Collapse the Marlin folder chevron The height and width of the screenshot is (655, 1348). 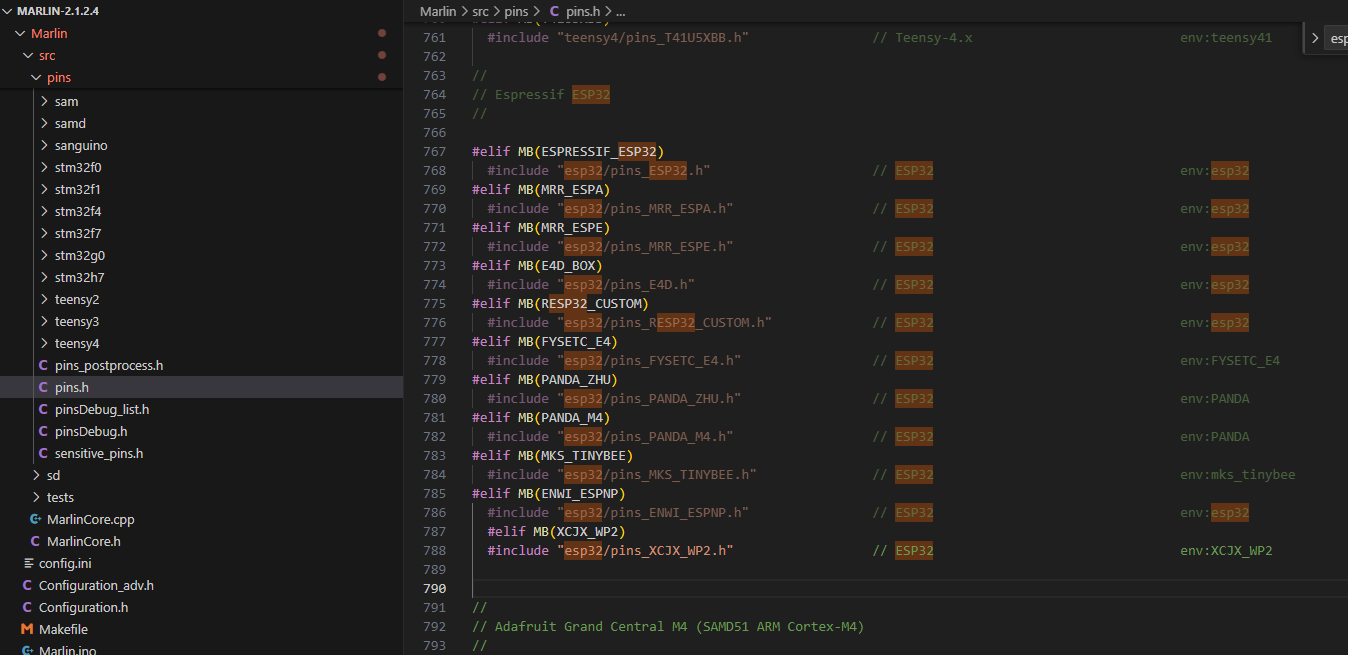[20, 33]
